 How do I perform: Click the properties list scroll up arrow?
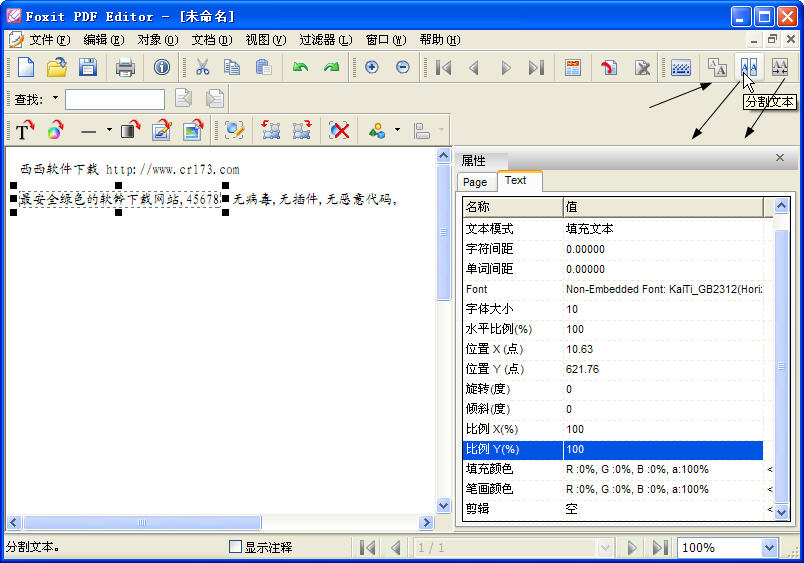coord(781,206)
